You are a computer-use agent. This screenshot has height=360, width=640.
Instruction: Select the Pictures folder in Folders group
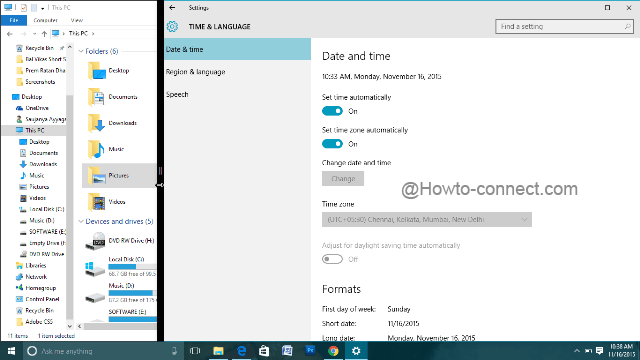(119, 176)
